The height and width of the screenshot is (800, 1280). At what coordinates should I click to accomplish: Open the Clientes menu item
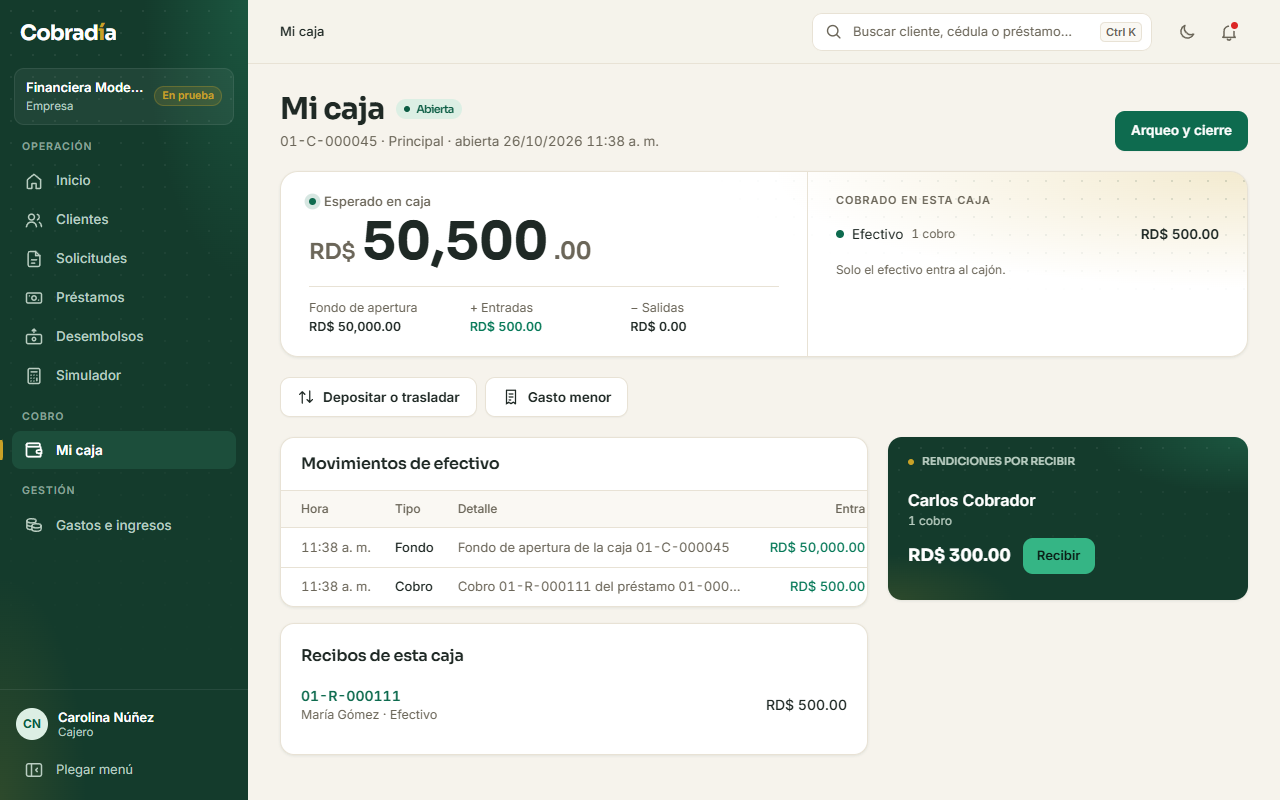point(124,219)
